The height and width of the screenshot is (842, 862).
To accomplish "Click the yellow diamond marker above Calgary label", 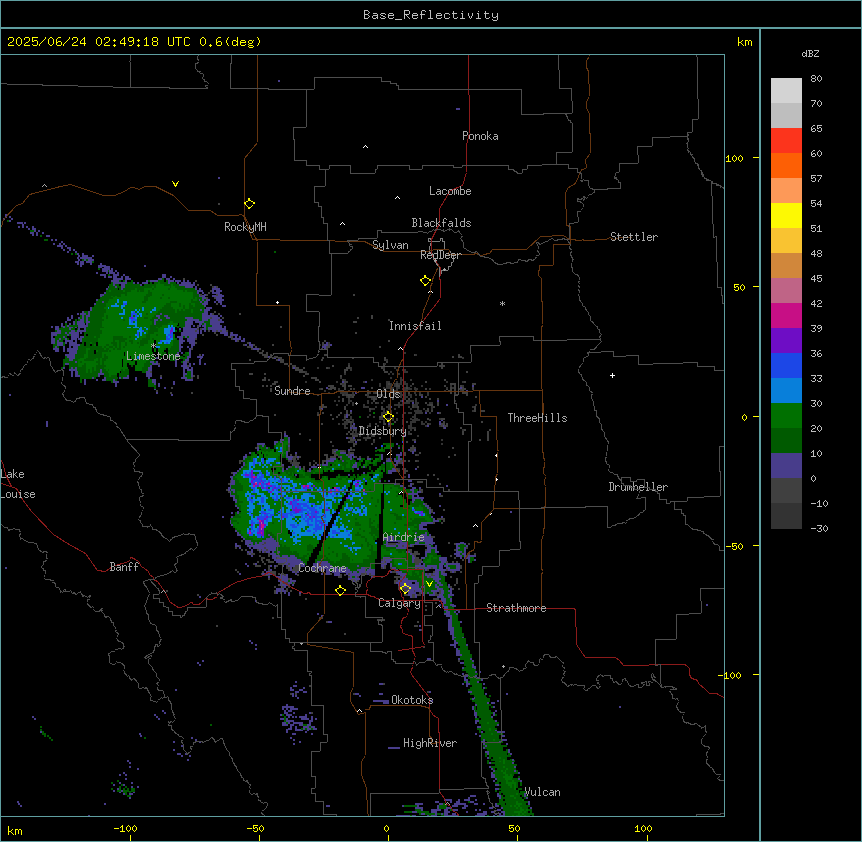I will point(405,589).
